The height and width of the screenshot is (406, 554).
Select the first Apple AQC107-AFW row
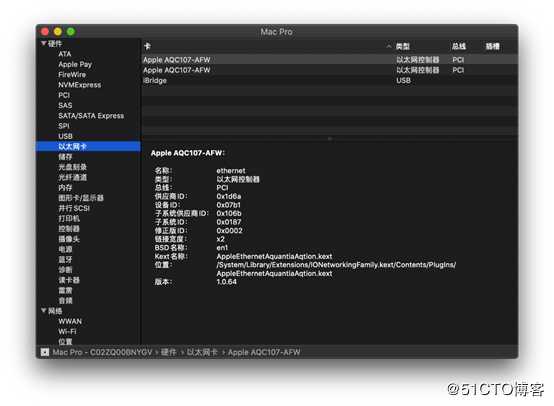[x=330, y=60]
